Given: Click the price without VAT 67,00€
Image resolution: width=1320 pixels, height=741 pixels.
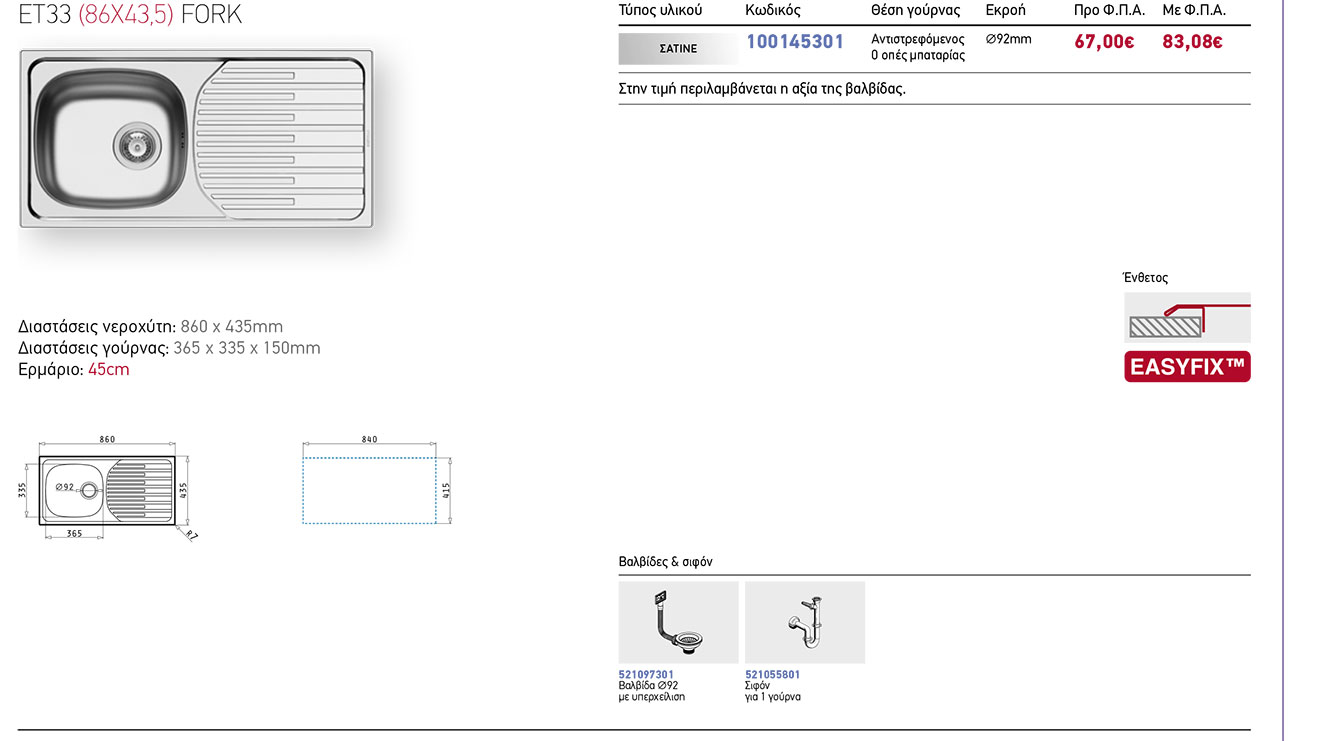Looking at the screenshot, I should coord(1104,42).
